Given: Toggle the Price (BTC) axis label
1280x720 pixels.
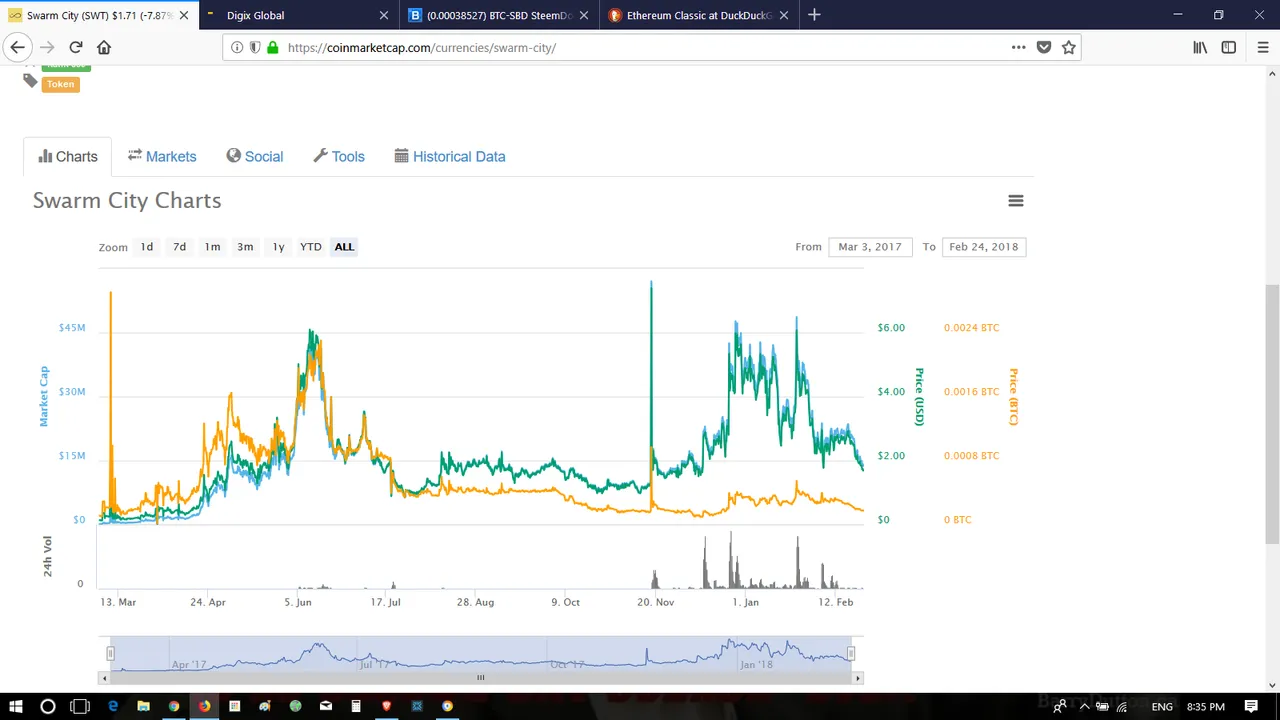Looking at the screenshot, I should tap(1013, 397).
